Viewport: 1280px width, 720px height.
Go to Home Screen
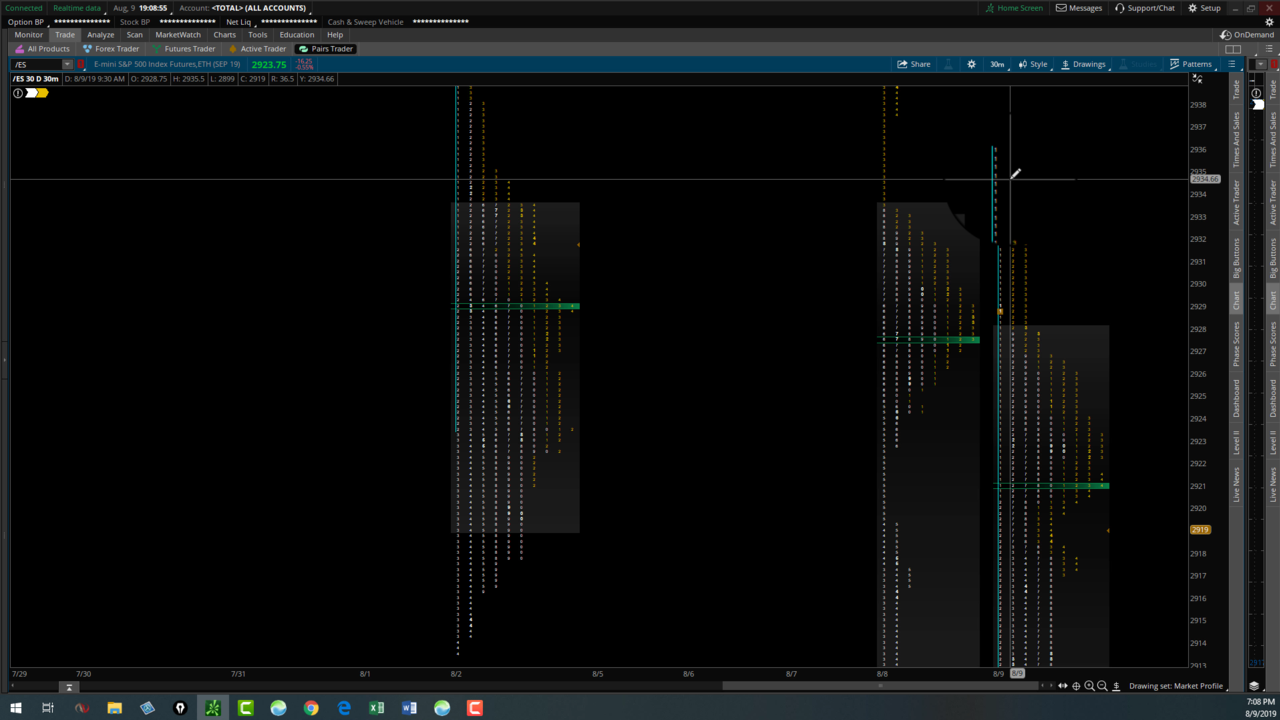[1013, 8]
